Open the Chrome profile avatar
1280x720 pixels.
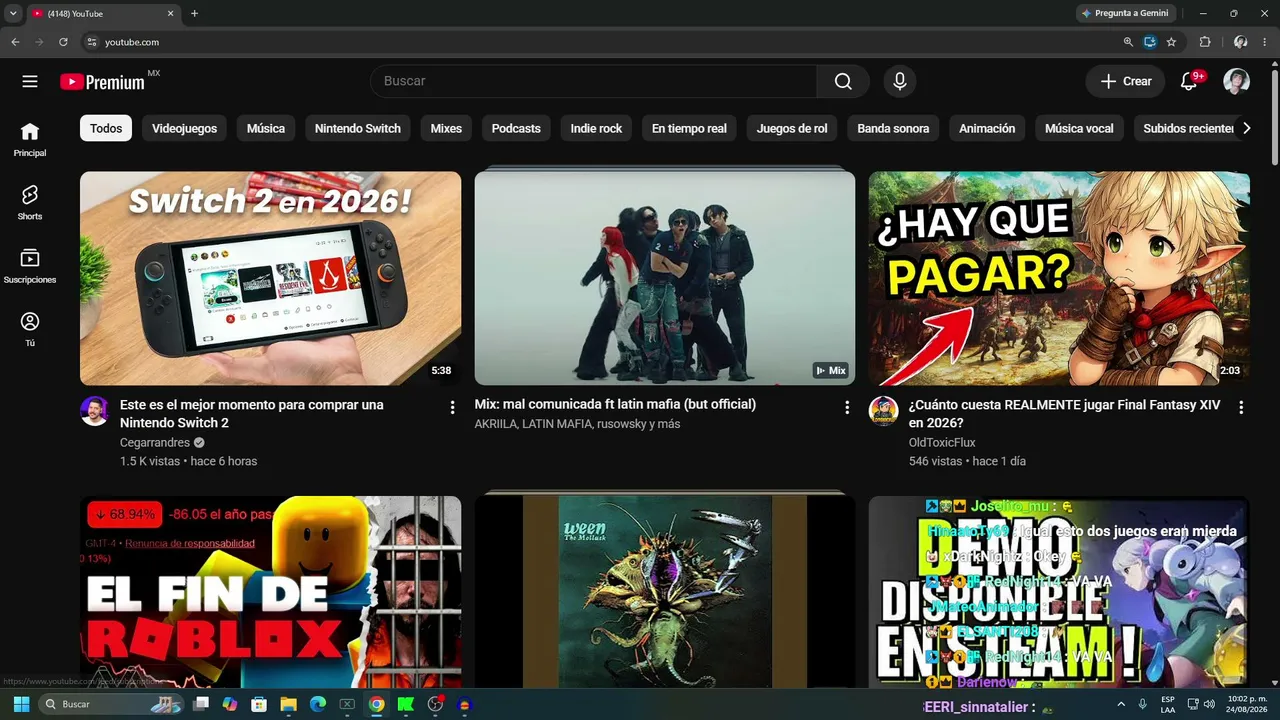click(x=1241, y=42)
